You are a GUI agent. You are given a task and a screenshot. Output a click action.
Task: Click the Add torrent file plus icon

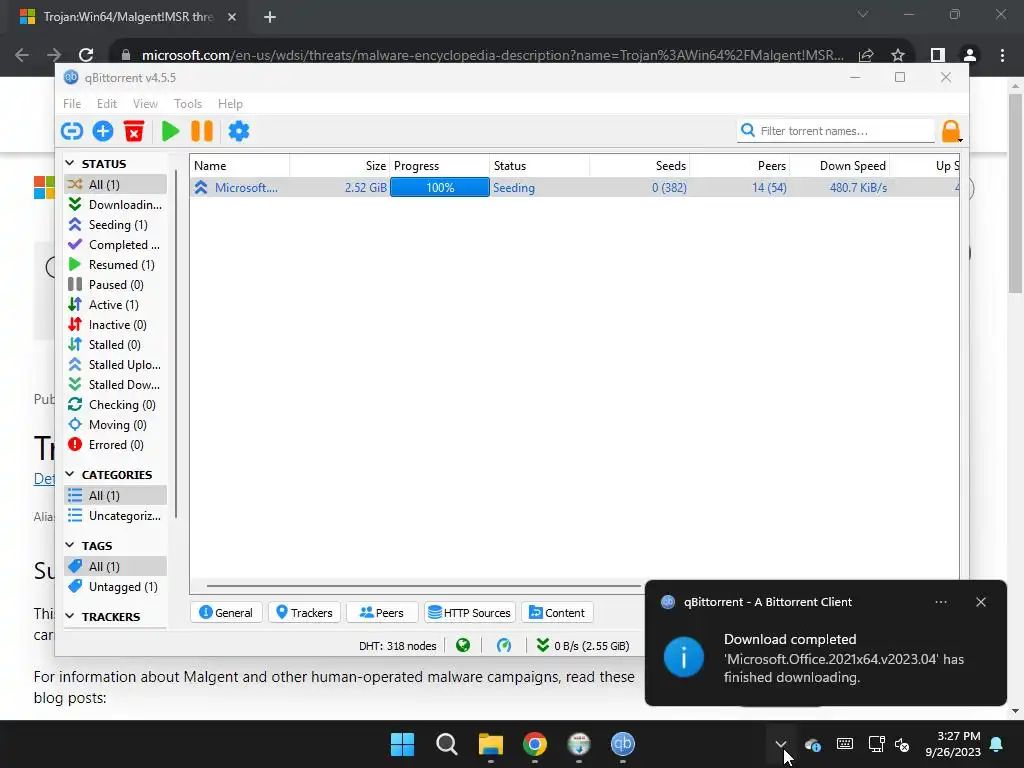[x=103, y=131]
